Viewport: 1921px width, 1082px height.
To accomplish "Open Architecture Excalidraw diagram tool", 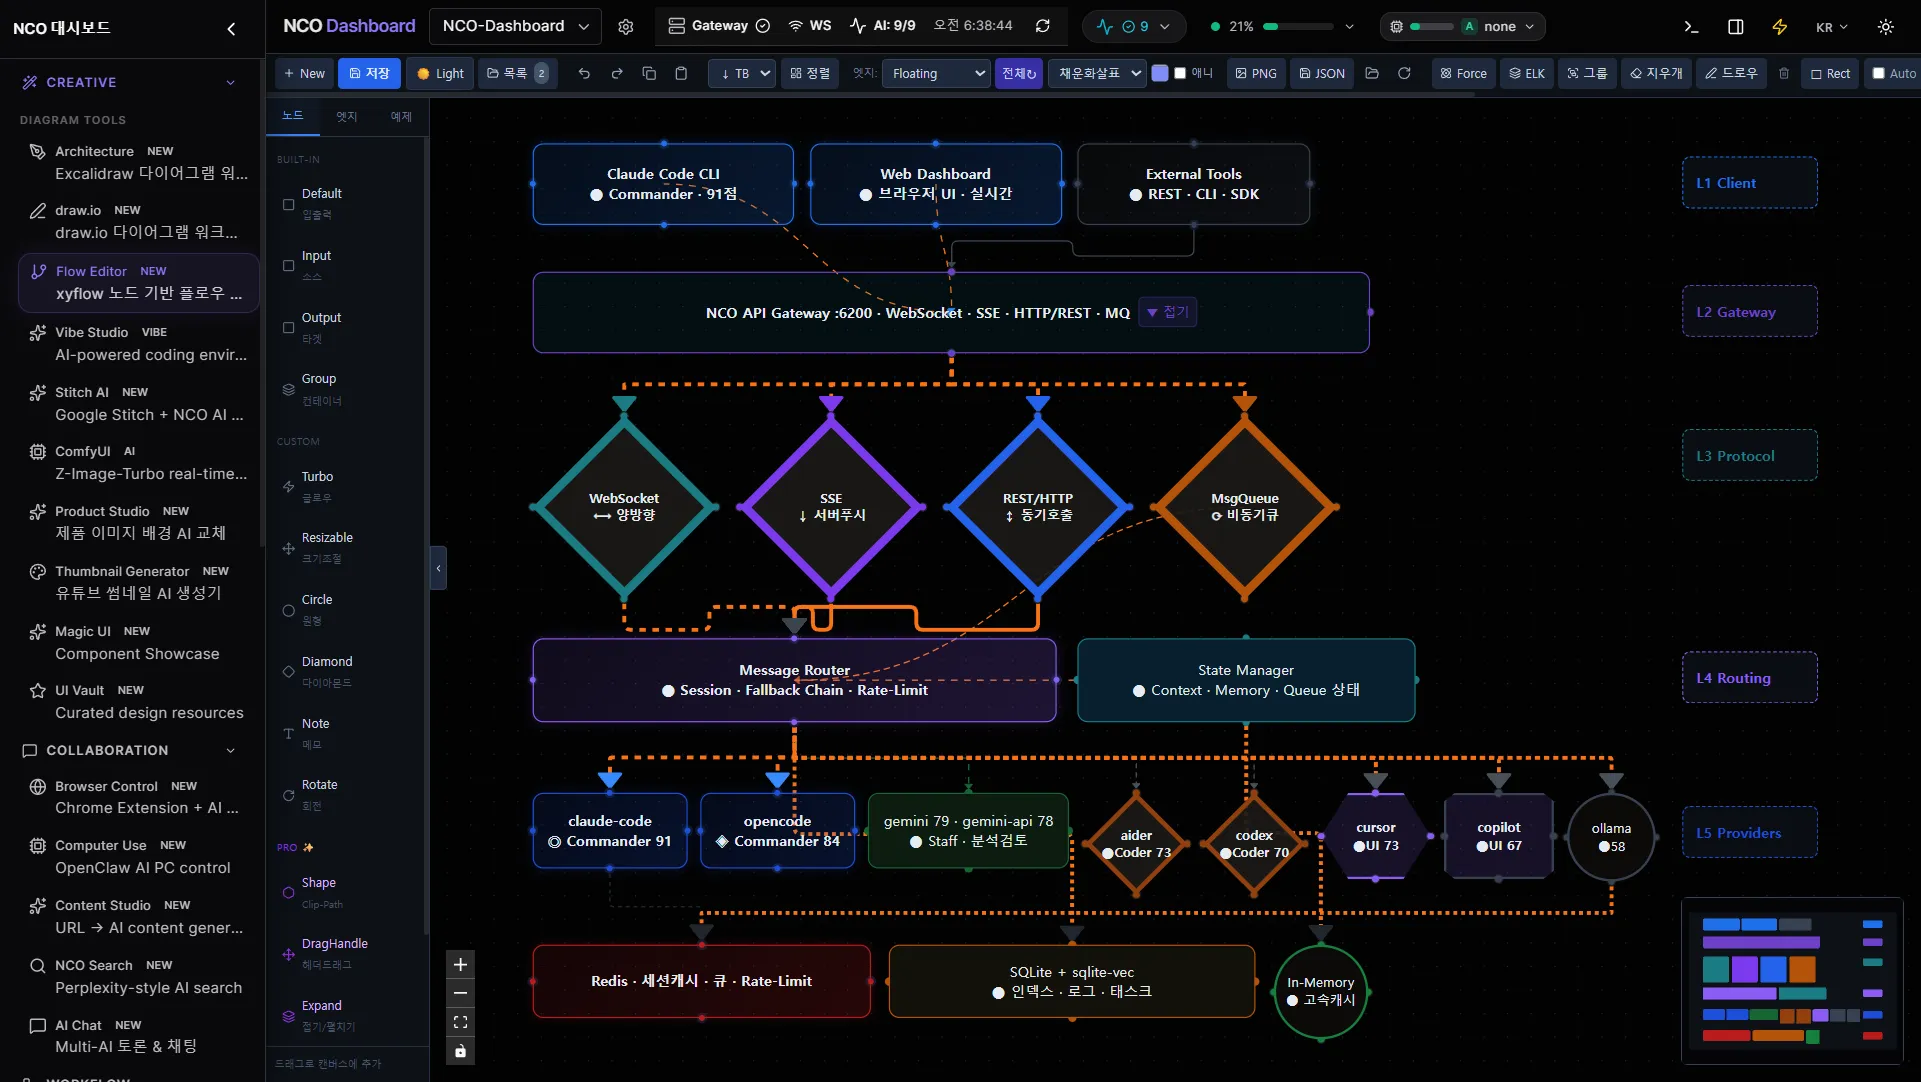I will (x=139, y=162).
